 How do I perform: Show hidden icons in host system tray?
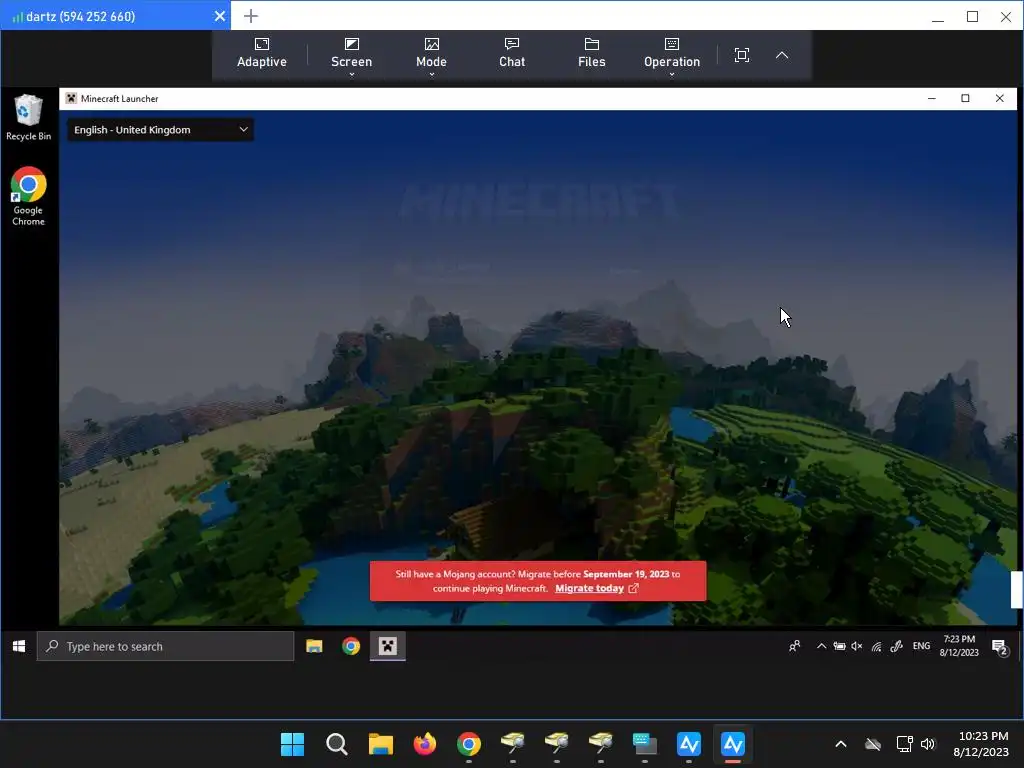pyautogui.click(x=841, y=744)
